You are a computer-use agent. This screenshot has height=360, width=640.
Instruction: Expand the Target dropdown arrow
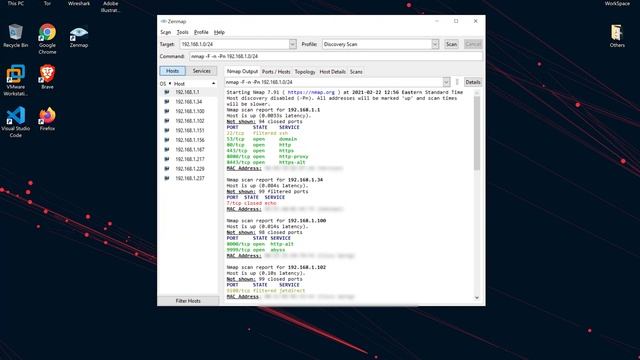pos(292,44)
